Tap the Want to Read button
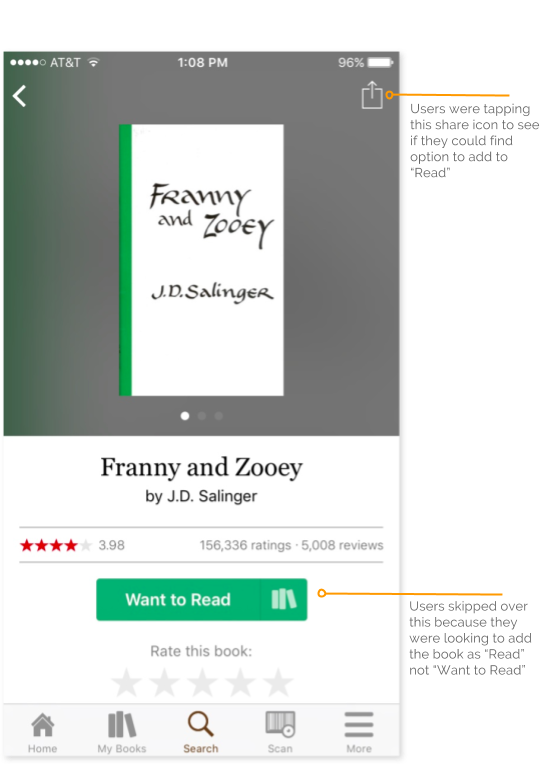Screen dimensions: 555x778 tap(179, 599)
